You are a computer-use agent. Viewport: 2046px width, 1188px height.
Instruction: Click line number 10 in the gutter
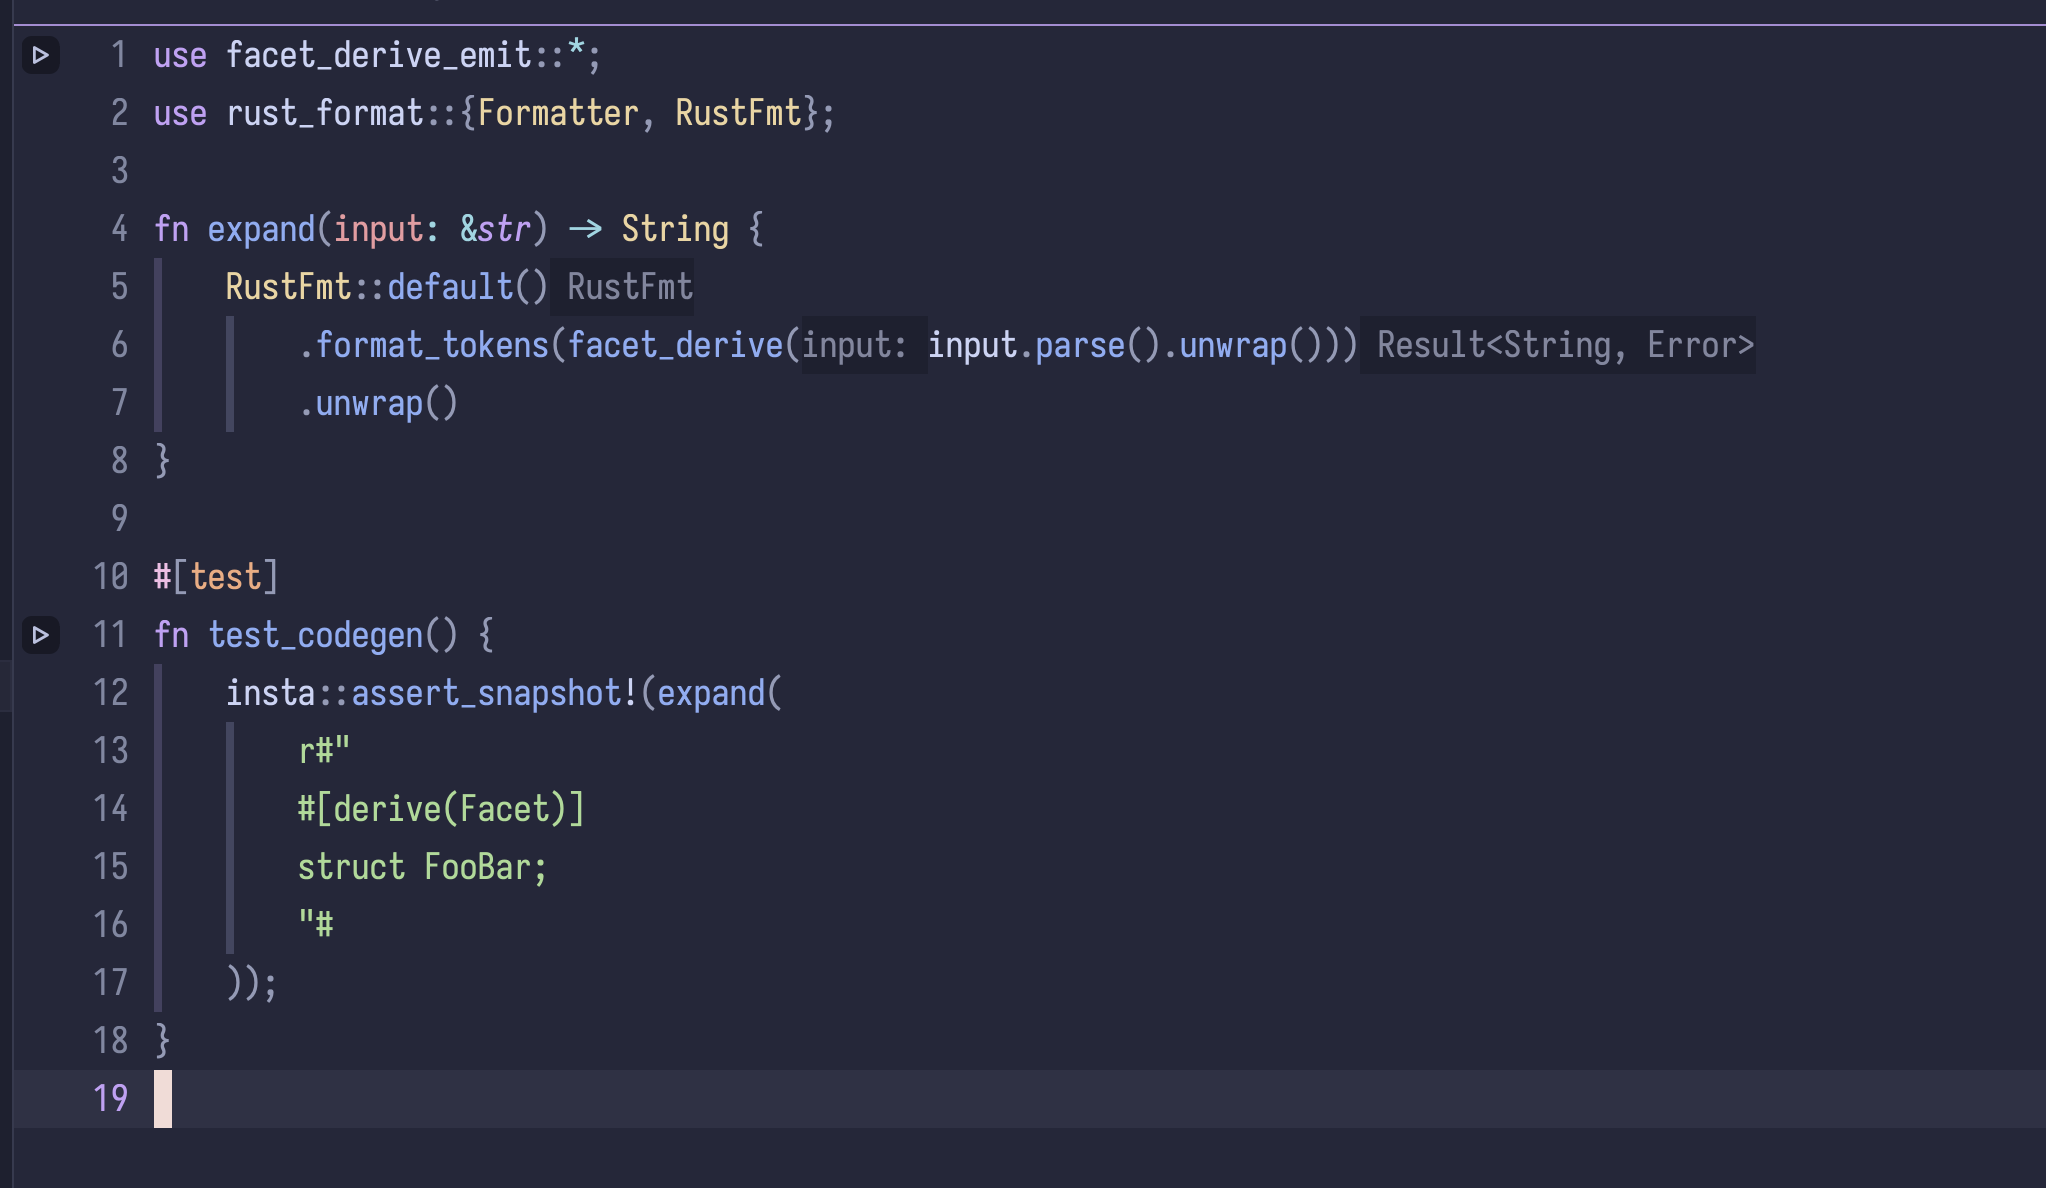pyautogui.click(x=111, y=577)
